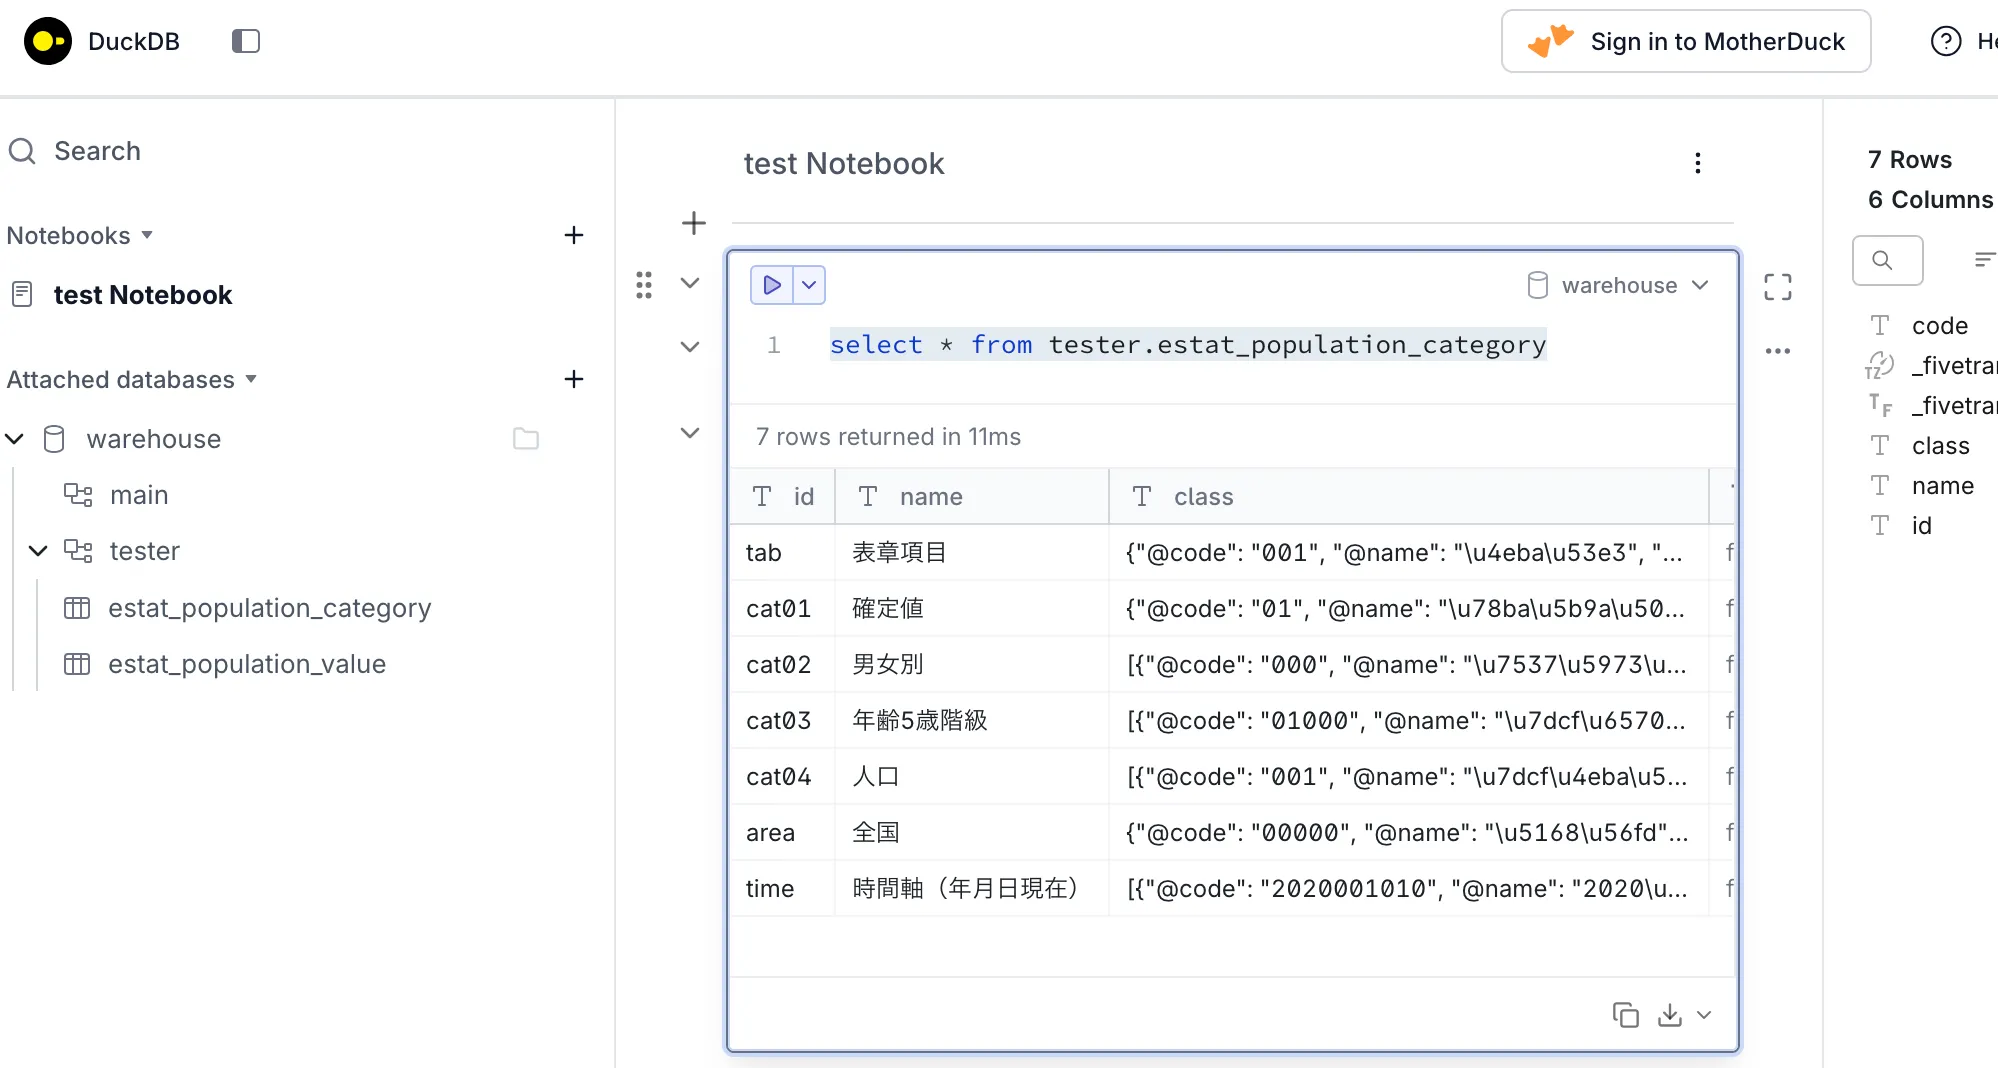Toggle the left sidebar panel icon

click(245, 41)
